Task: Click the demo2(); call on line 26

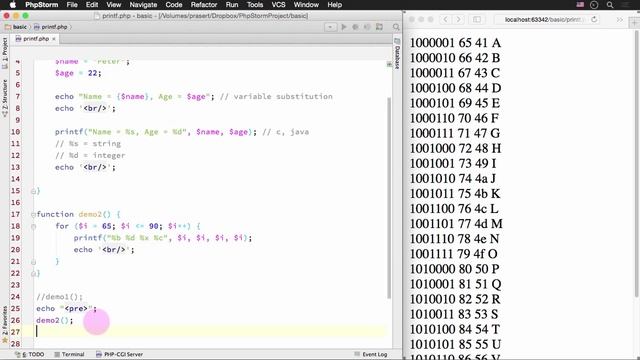Action: 55,320
